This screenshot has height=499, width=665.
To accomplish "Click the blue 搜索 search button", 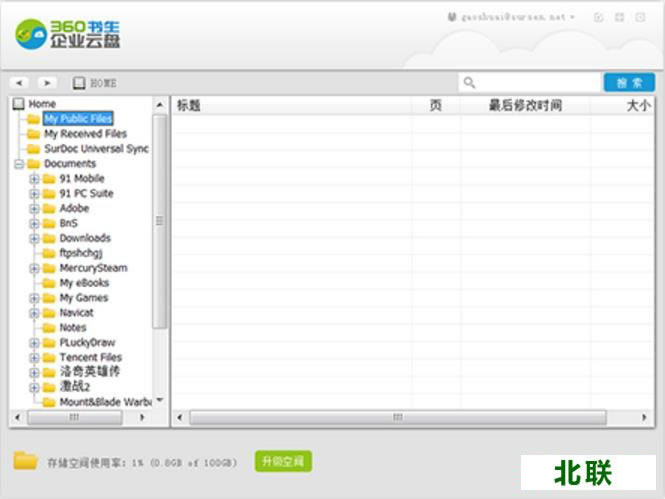I will click(629, 83).
